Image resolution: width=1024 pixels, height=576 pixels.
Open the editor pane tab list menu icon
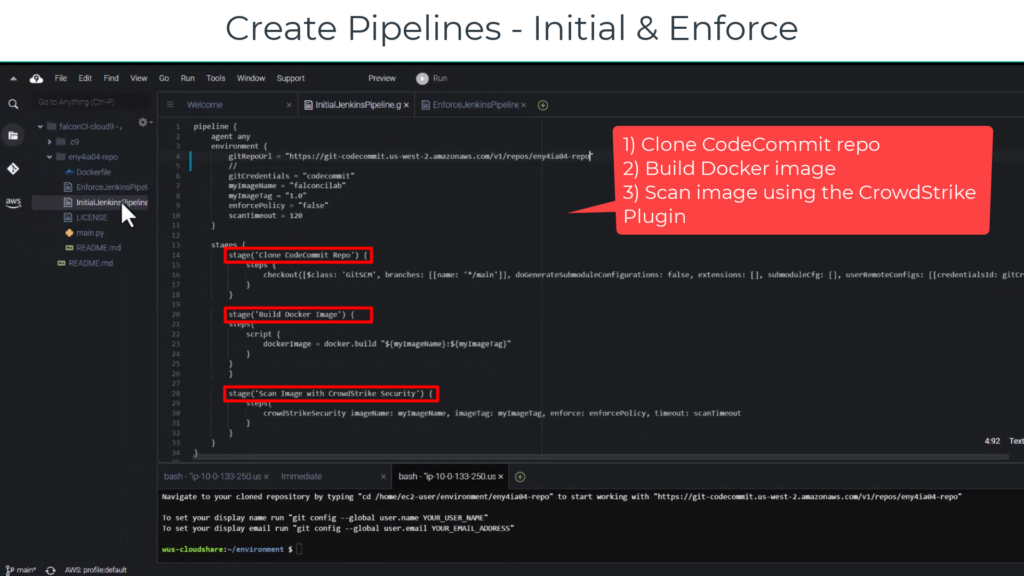click(x=170, y=104)
